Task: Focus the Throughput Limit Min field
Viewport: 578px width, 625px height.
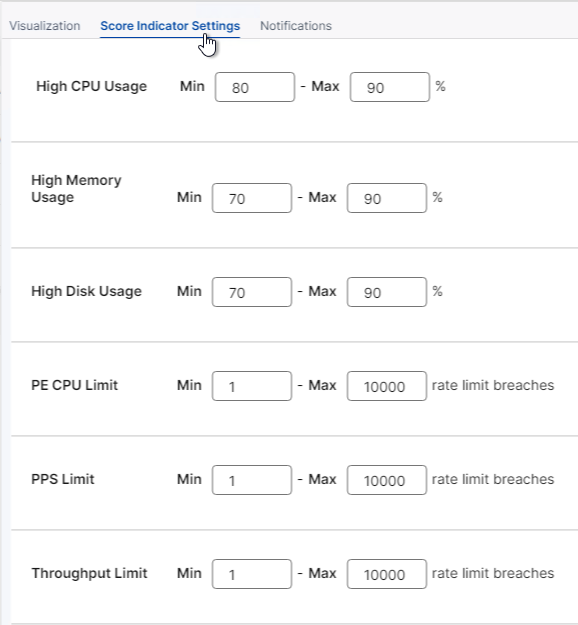Action: (252, 574)
